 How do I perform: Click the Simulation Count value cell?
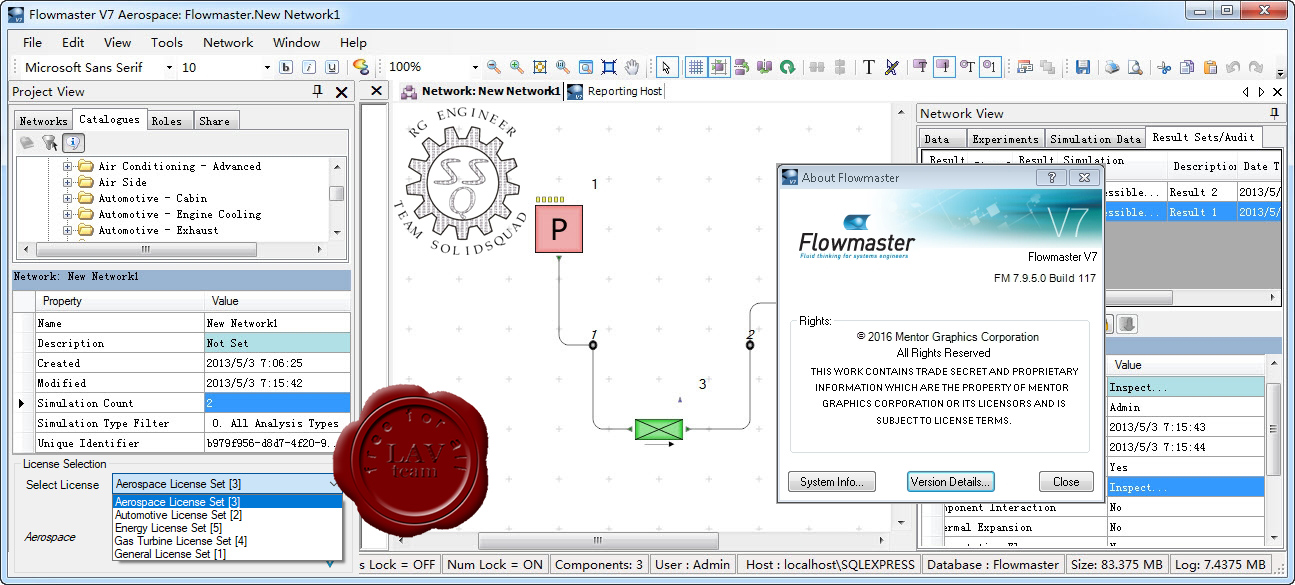coord(277,403)
